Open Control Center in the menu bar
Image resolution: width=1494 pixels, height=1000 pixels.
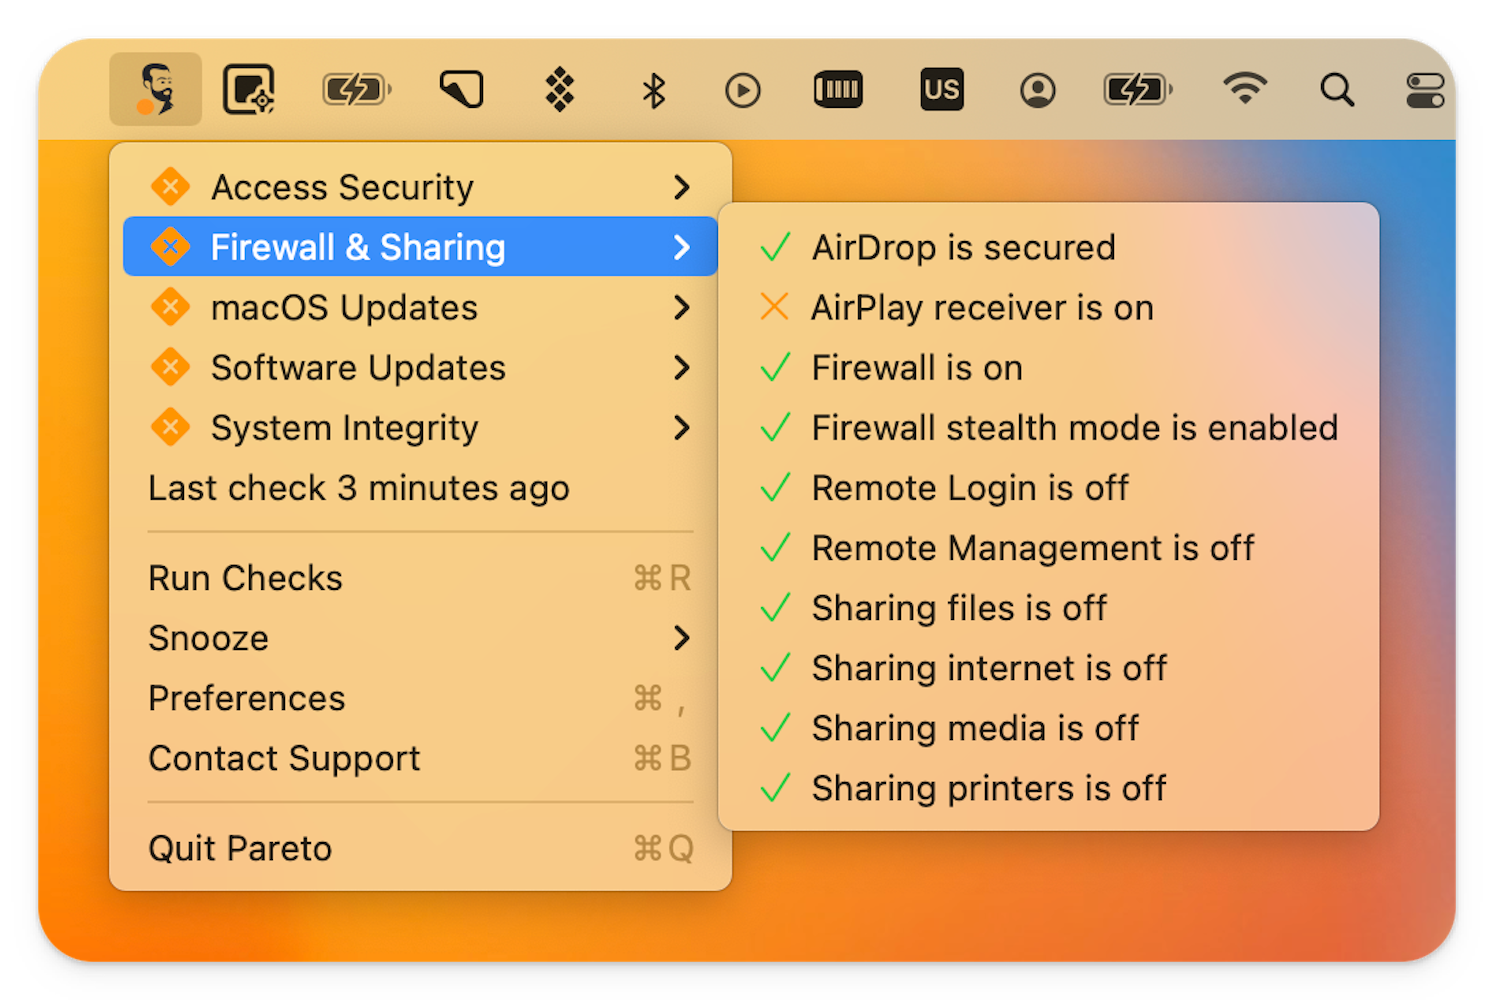pos(1425,89)
